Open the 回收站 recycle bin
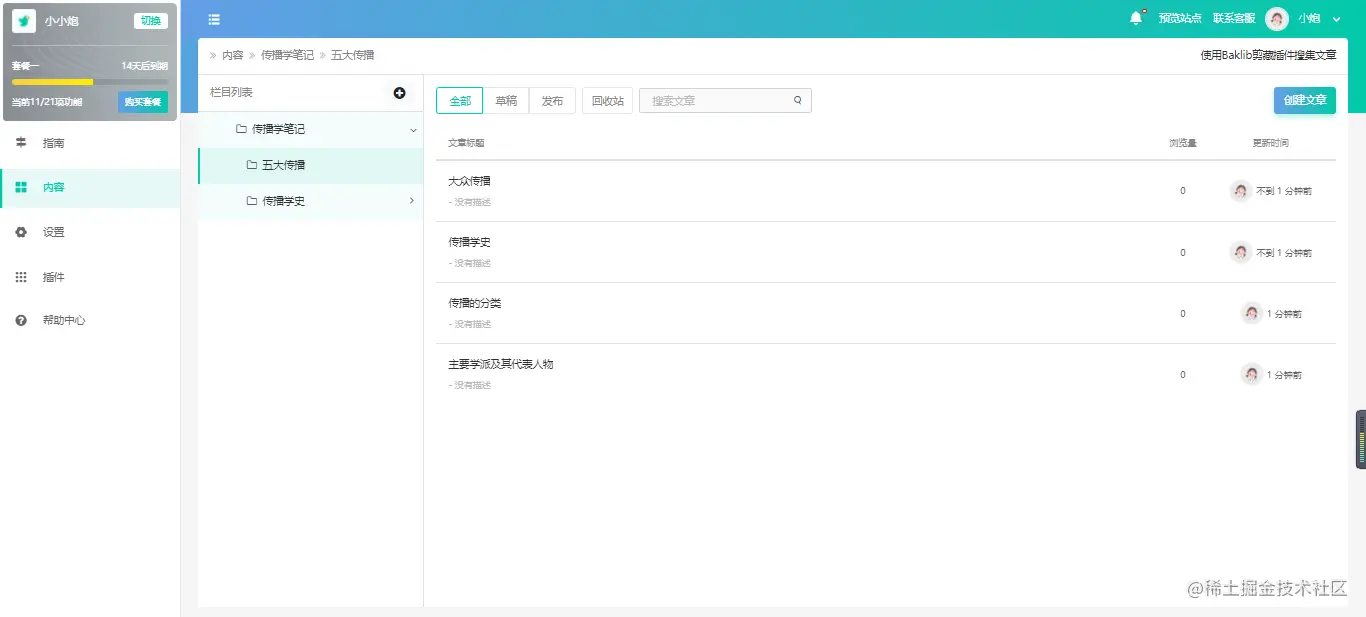The width and height of the screenshot is (1366, 617). 607,101
